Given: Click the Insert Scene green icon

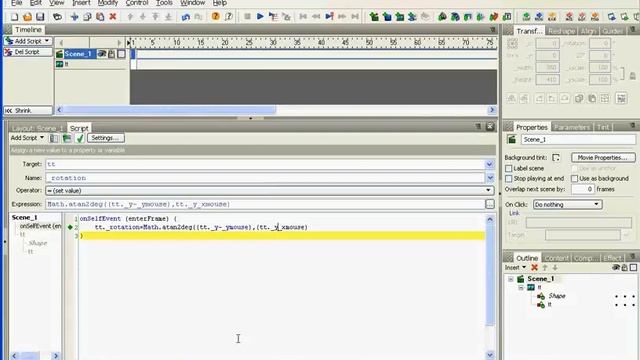Looking at the screenshot, I should click(x=374, y=17).
